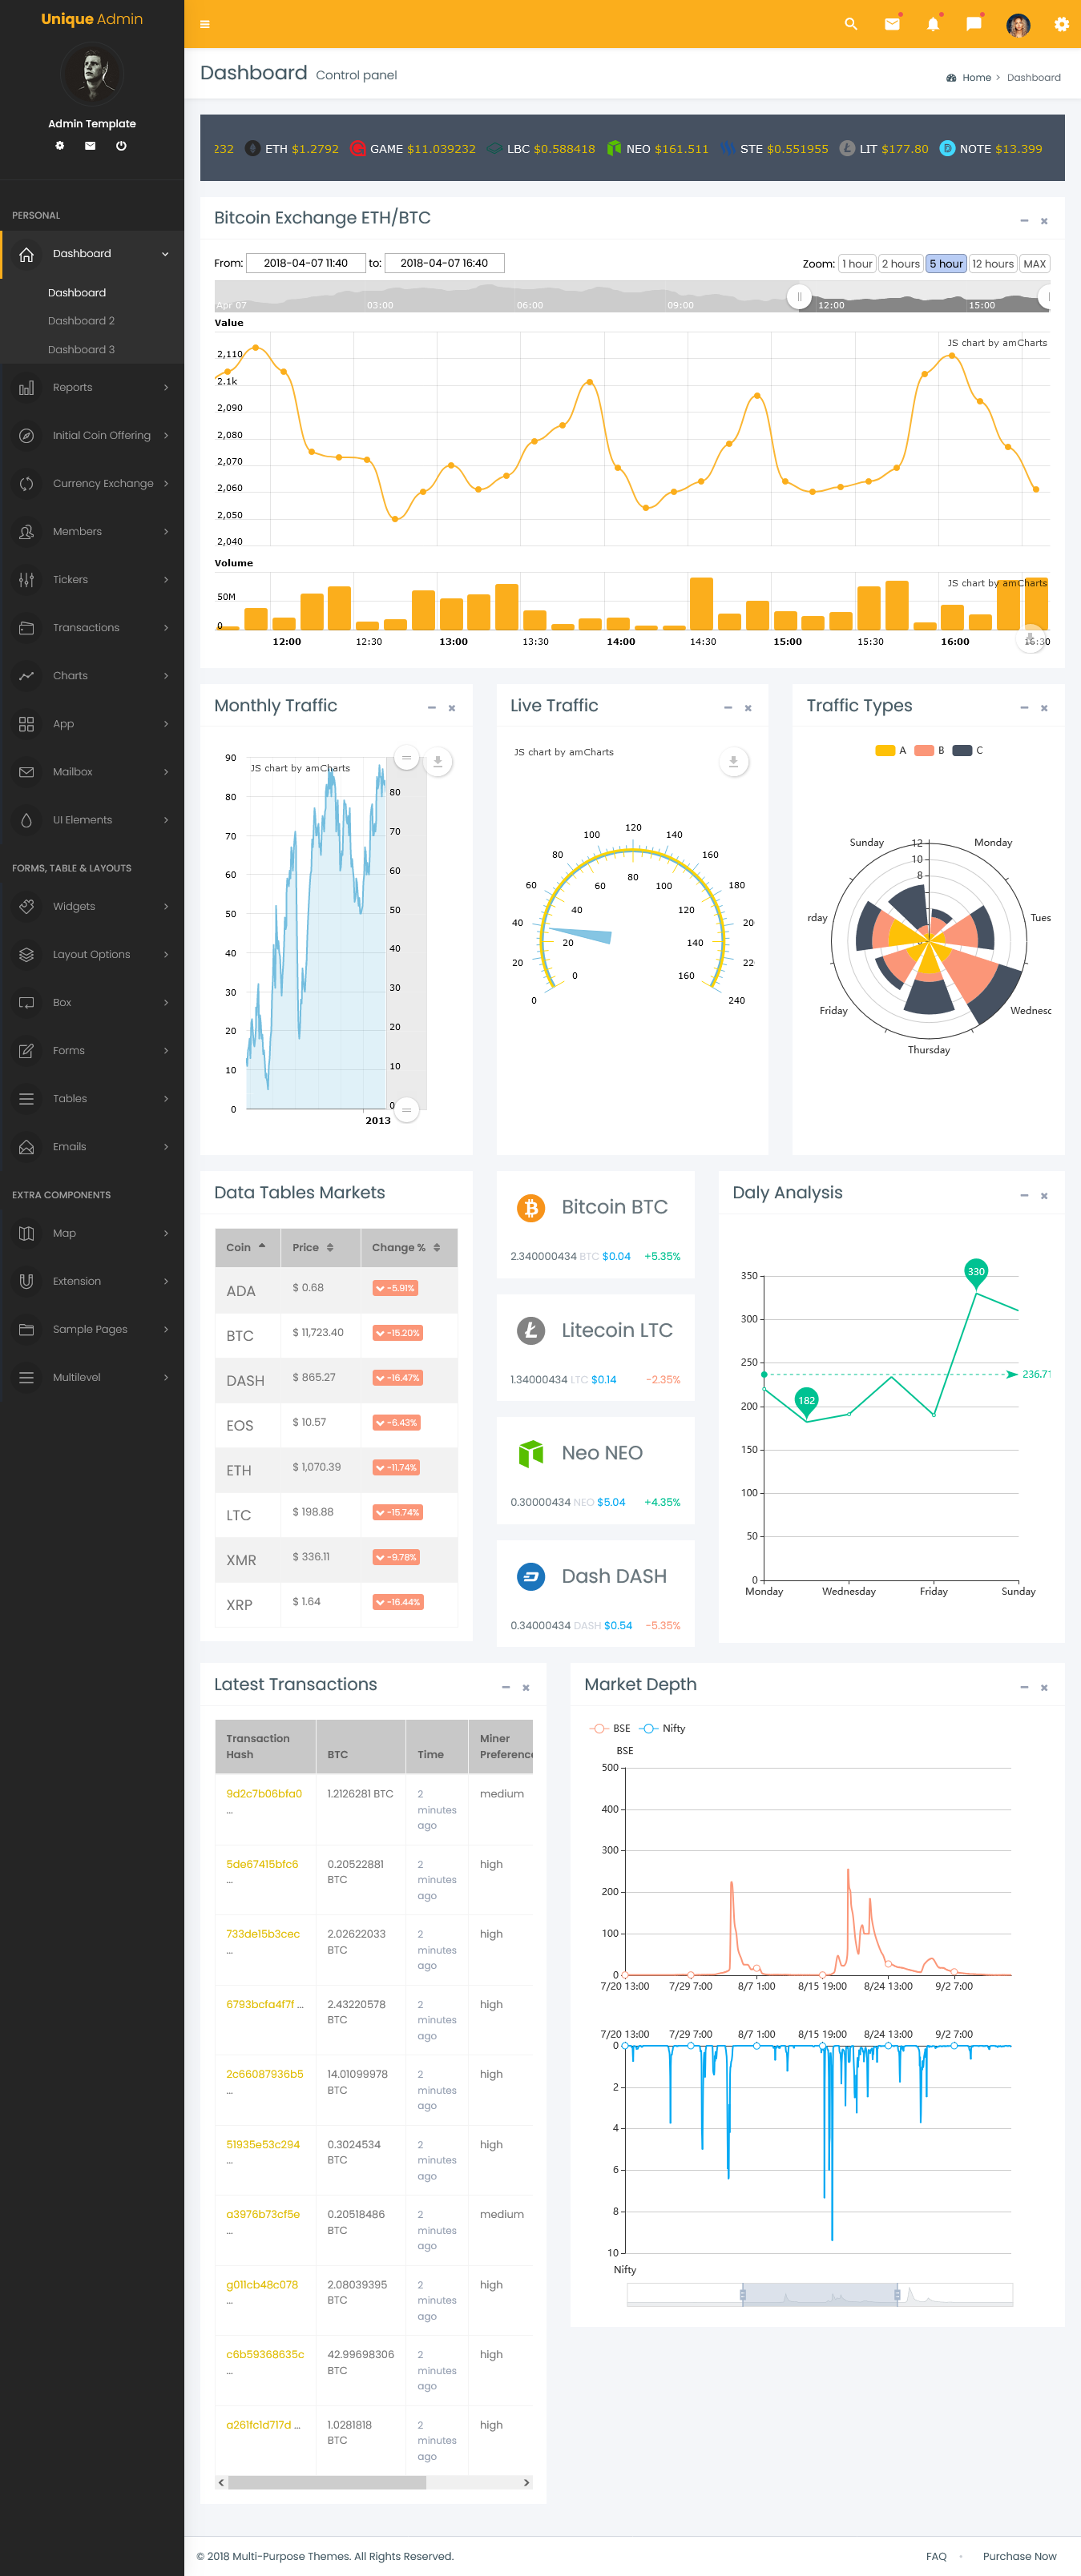Set chart zoom to 12 hours
This screenshot has height=2576, width=1081.
992,264
